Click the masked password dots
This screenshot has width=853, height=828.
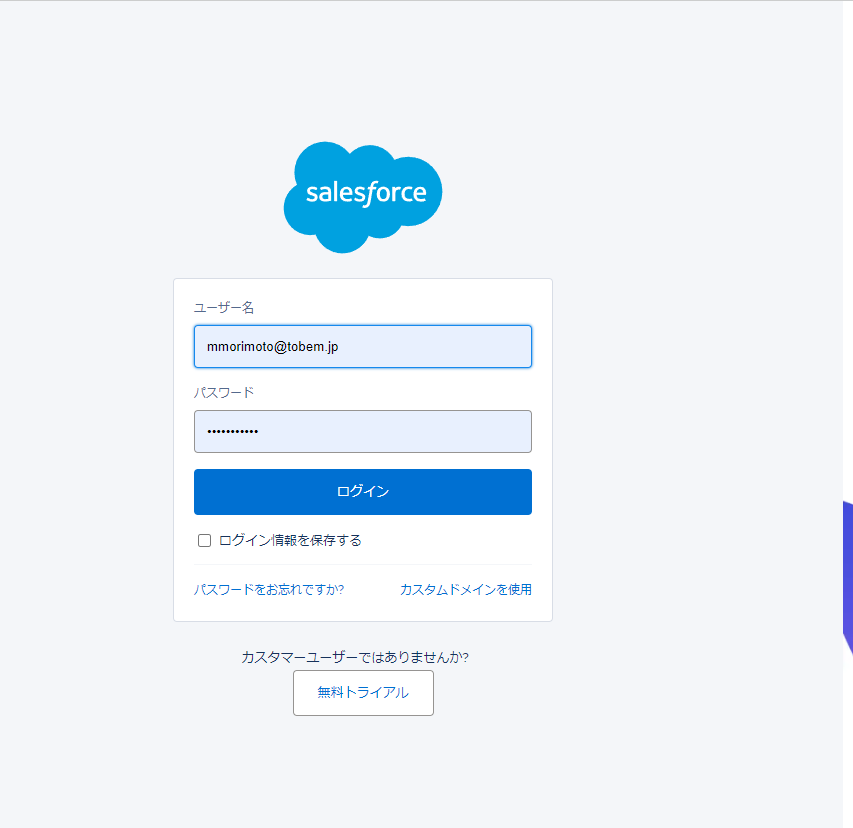(x=233, y=432)
